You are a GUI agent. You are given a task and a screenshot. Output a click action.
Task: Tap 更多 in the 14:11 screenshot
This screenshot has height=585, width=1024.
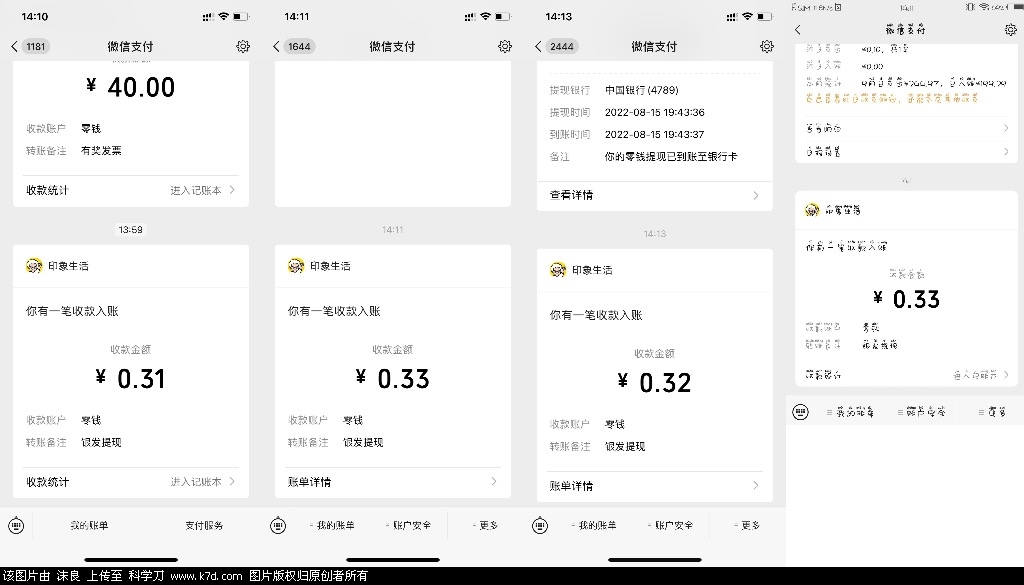486,525
